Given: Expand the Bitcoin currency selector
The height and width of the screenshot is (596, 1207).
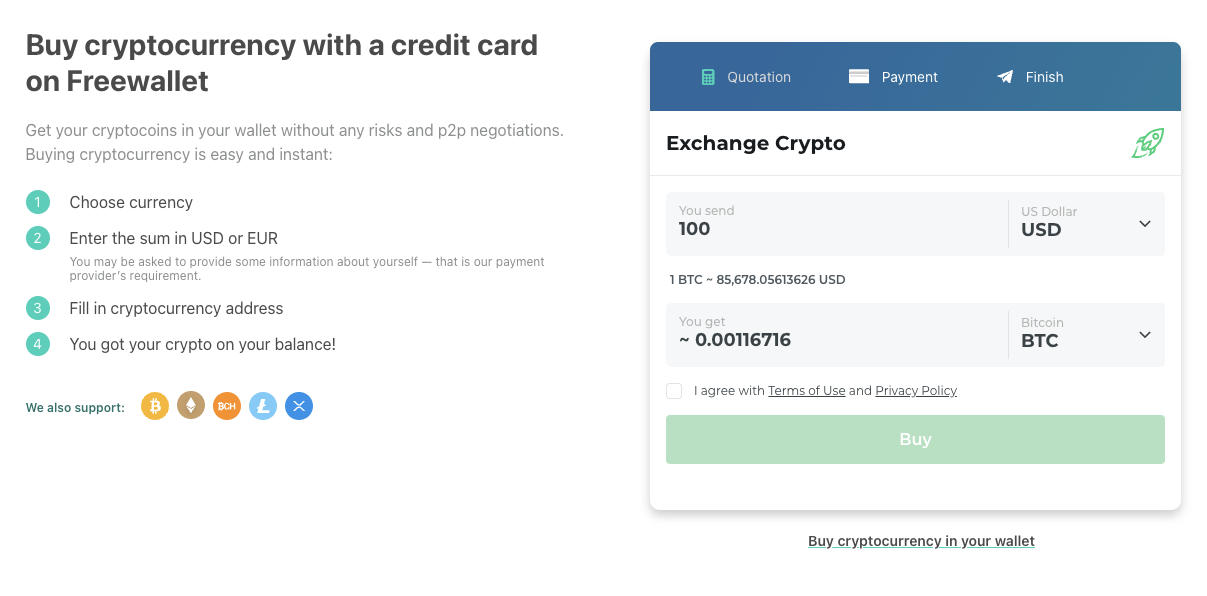Looking at the screenshot, I should pyautogui.click(x=1144, y=334).
